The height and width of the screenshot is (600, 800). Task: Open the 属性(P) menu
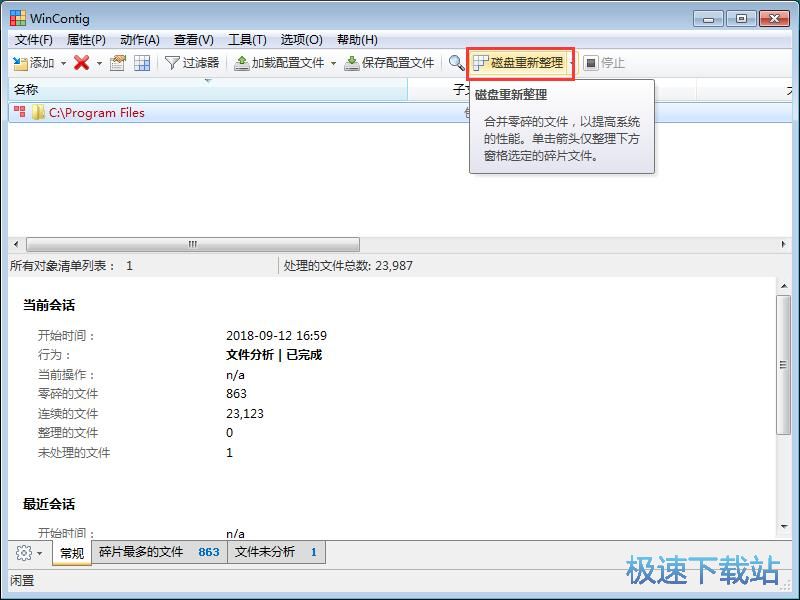pos(86,40)
